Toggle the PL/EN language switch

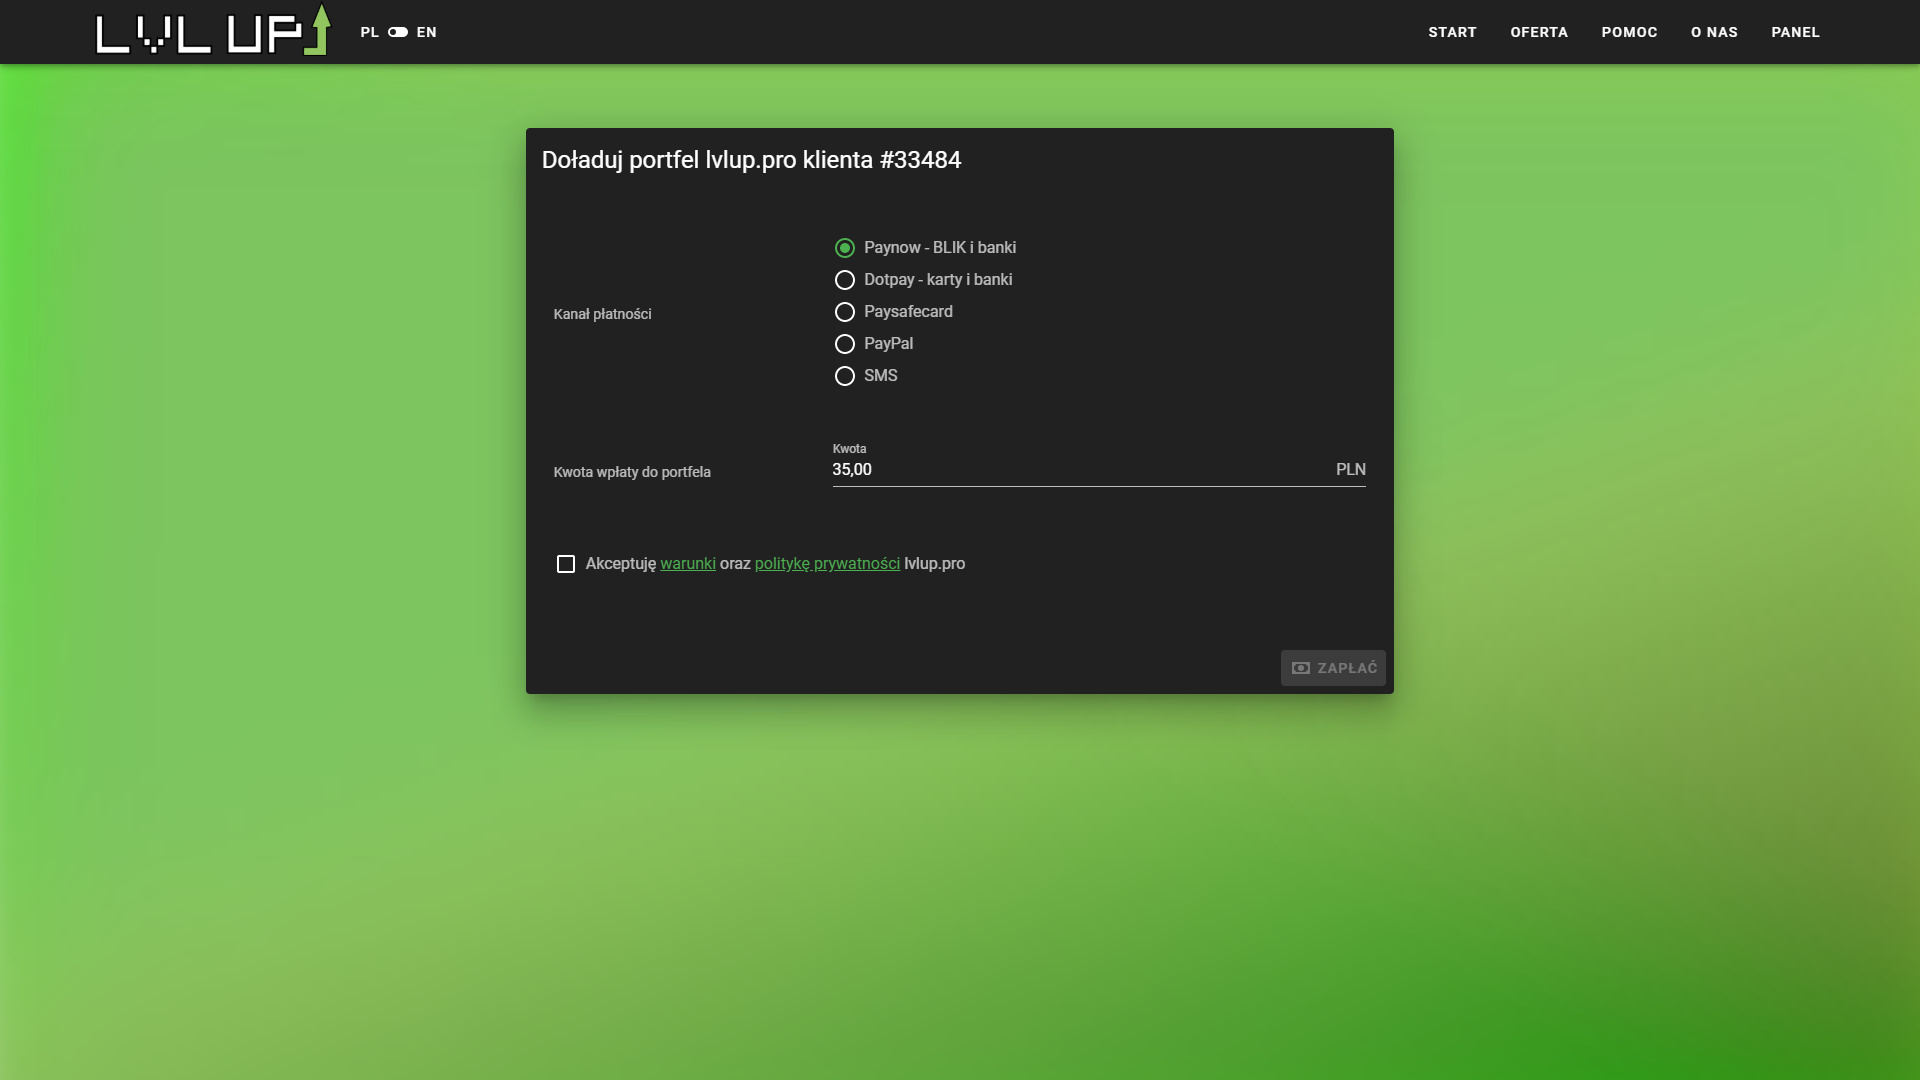(x=398, y=32)
